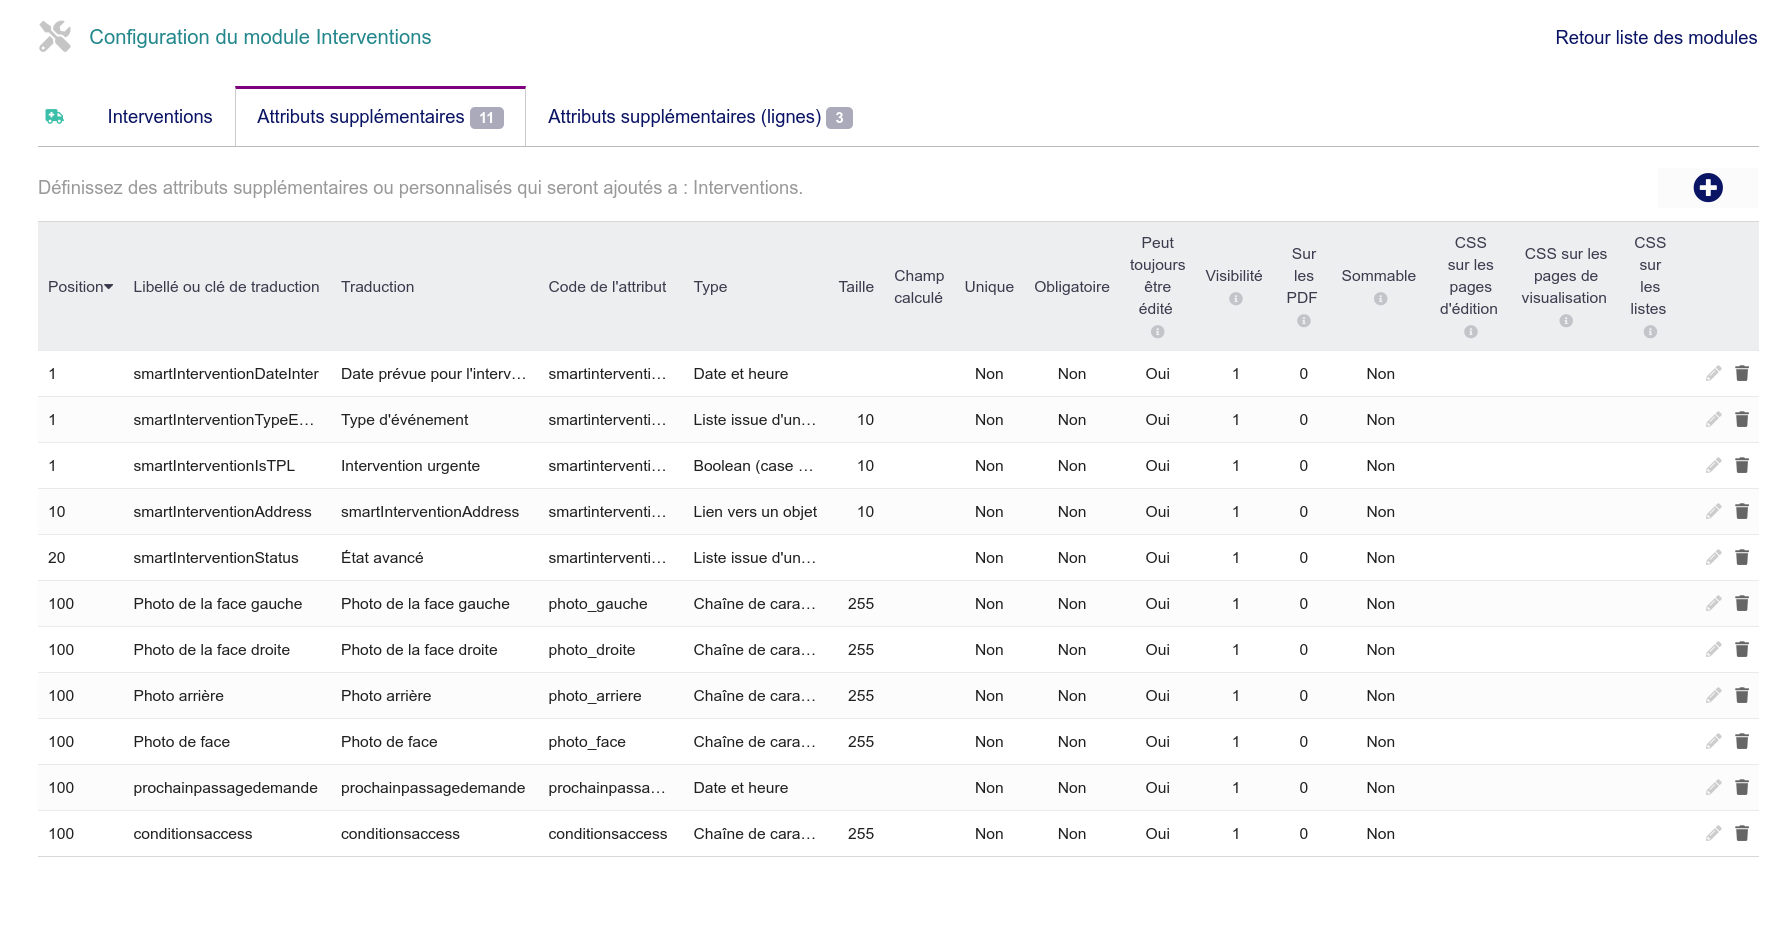
Task: Click the Sommable info icon
Action: [x=1380, y=299]
